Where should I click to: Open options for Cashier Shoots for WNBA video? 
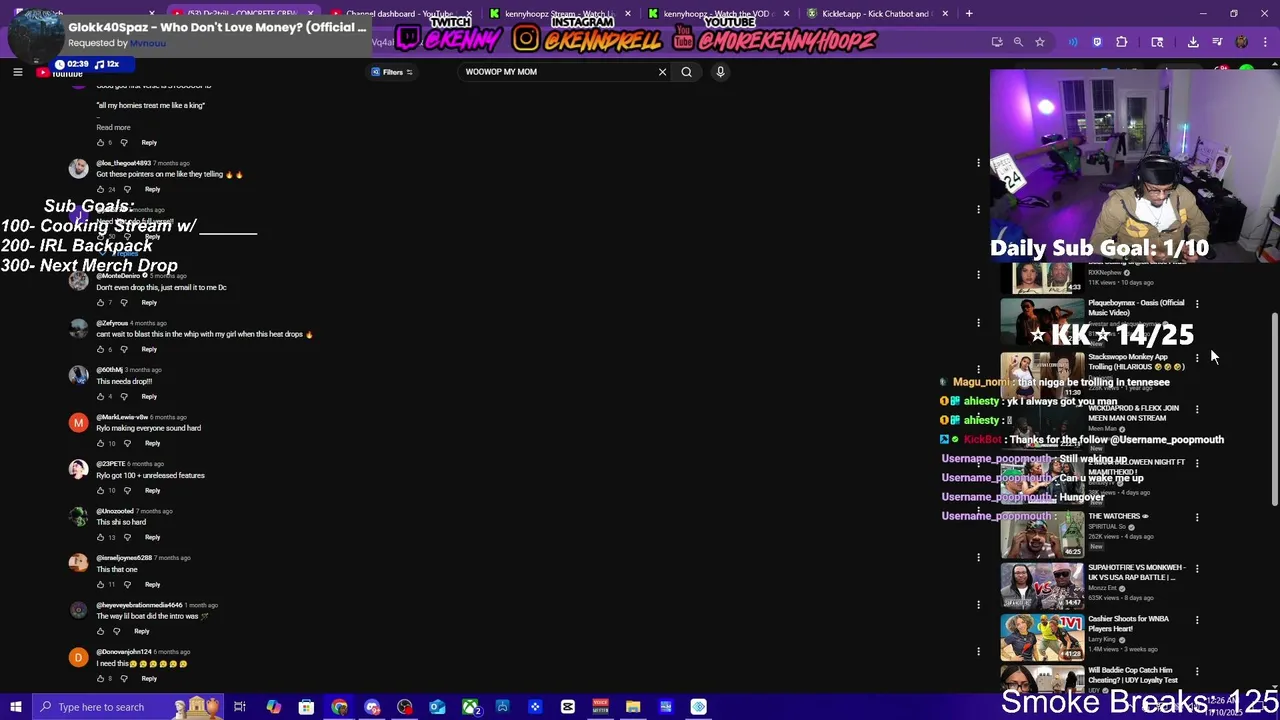click(x=1197, y=619)
